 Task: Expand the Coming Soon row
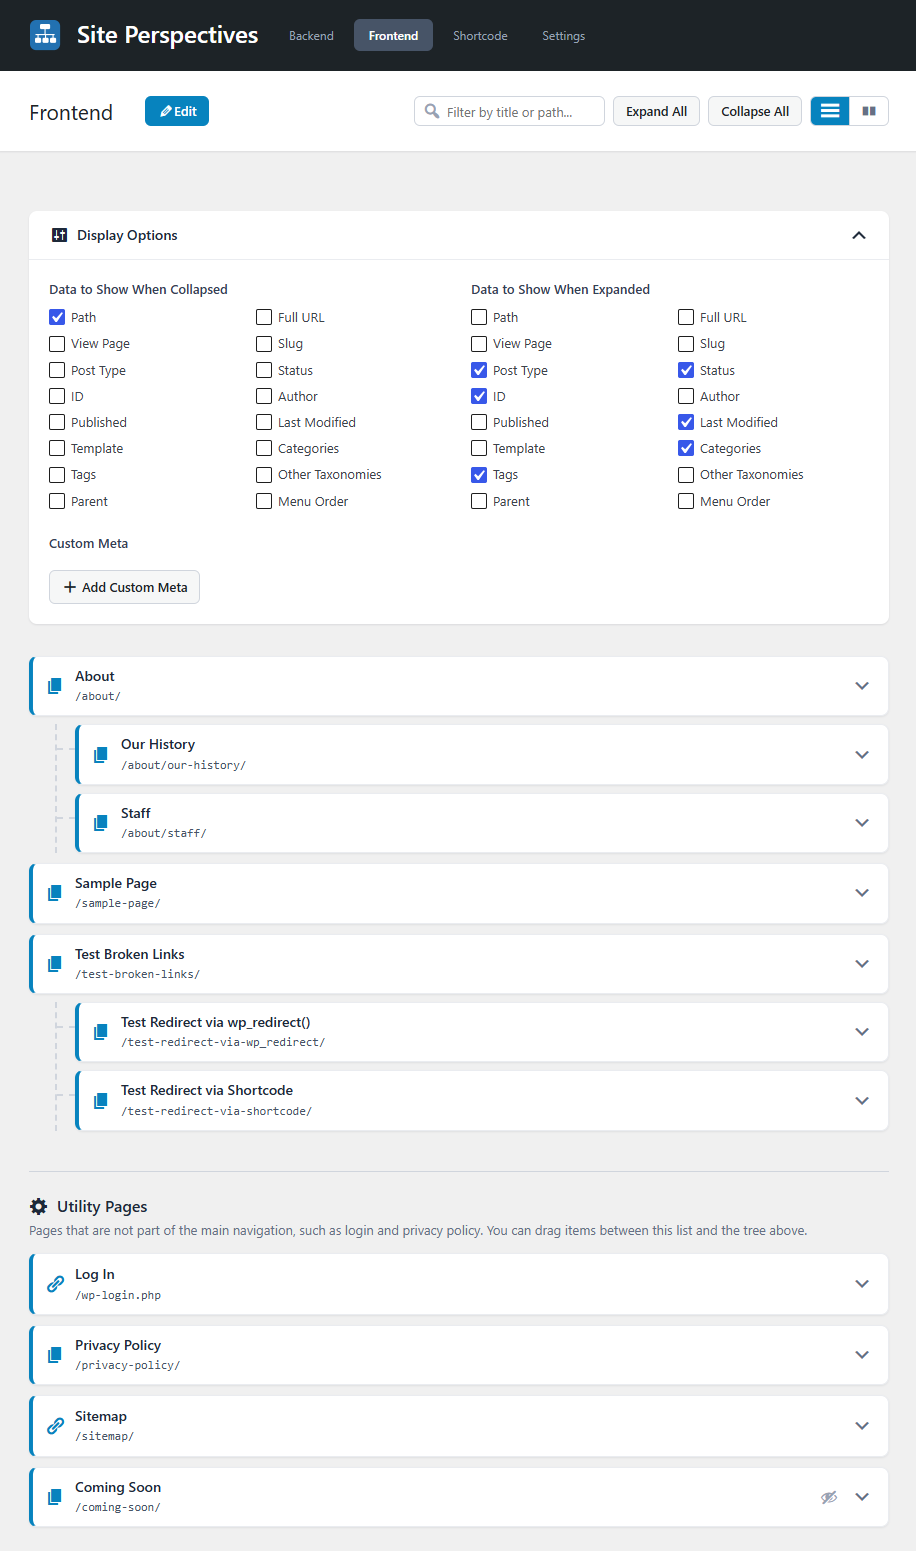click(862, 1497)
